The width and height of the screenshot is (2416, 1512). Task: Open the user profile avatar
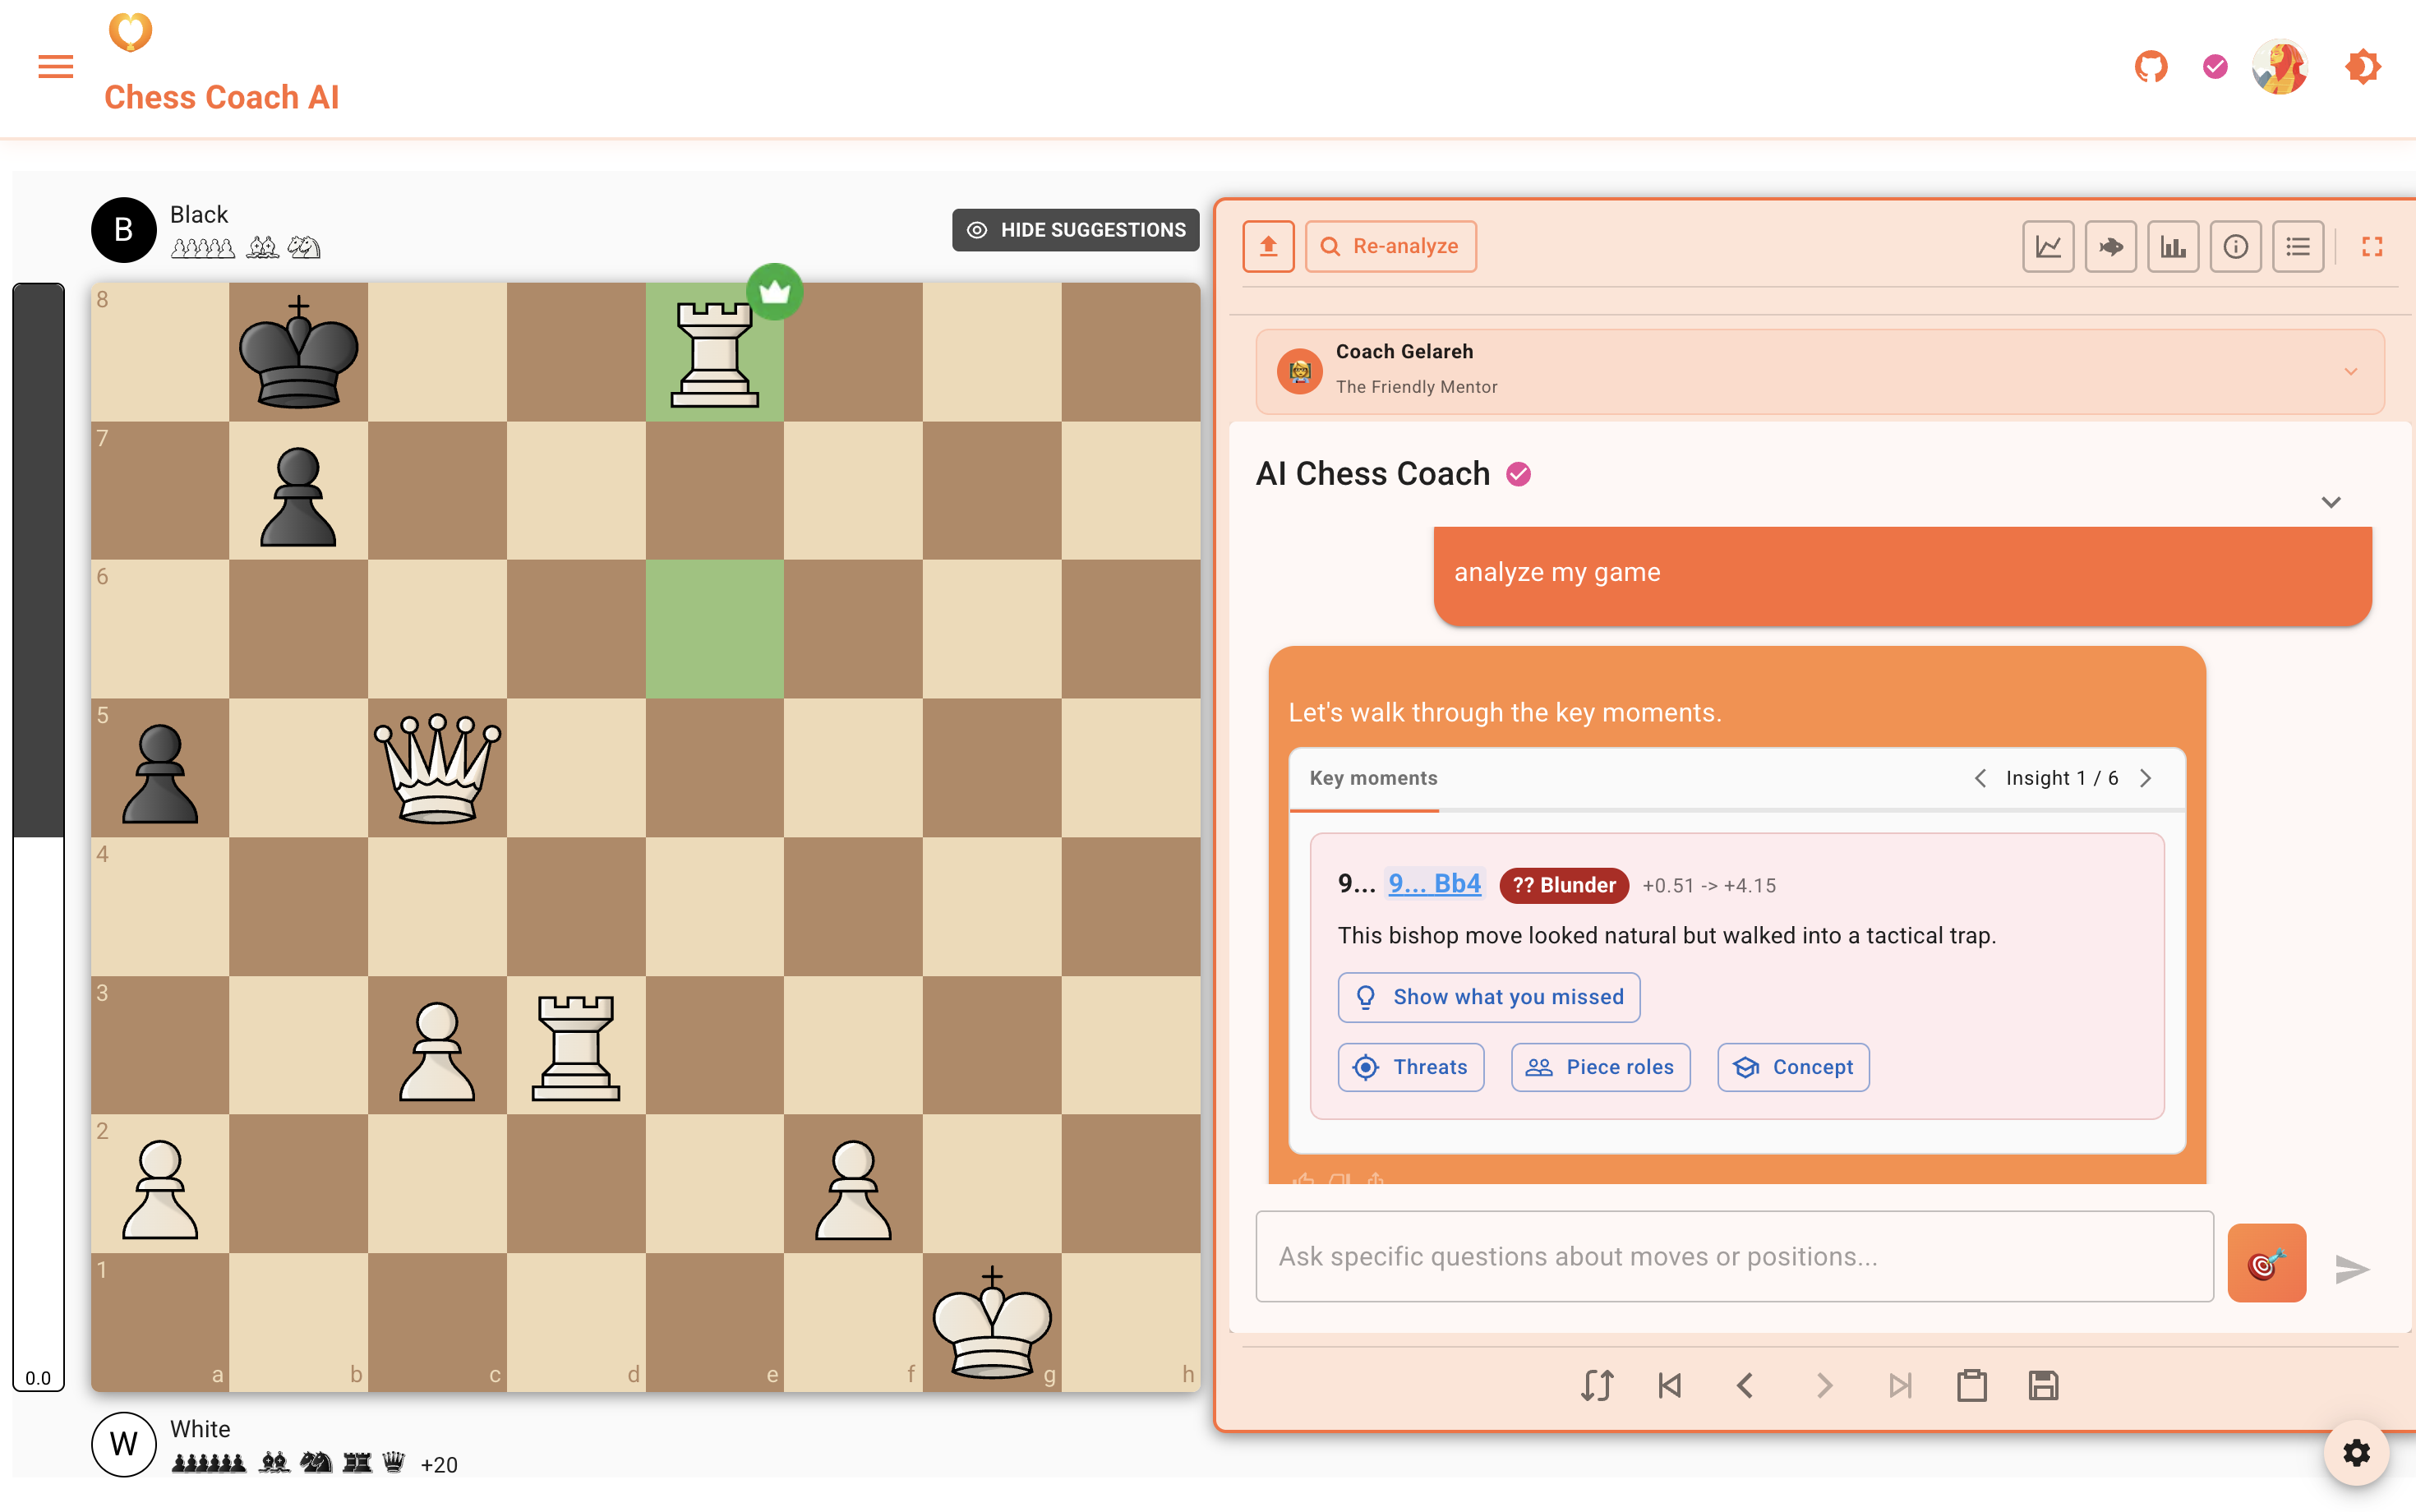2279,67
